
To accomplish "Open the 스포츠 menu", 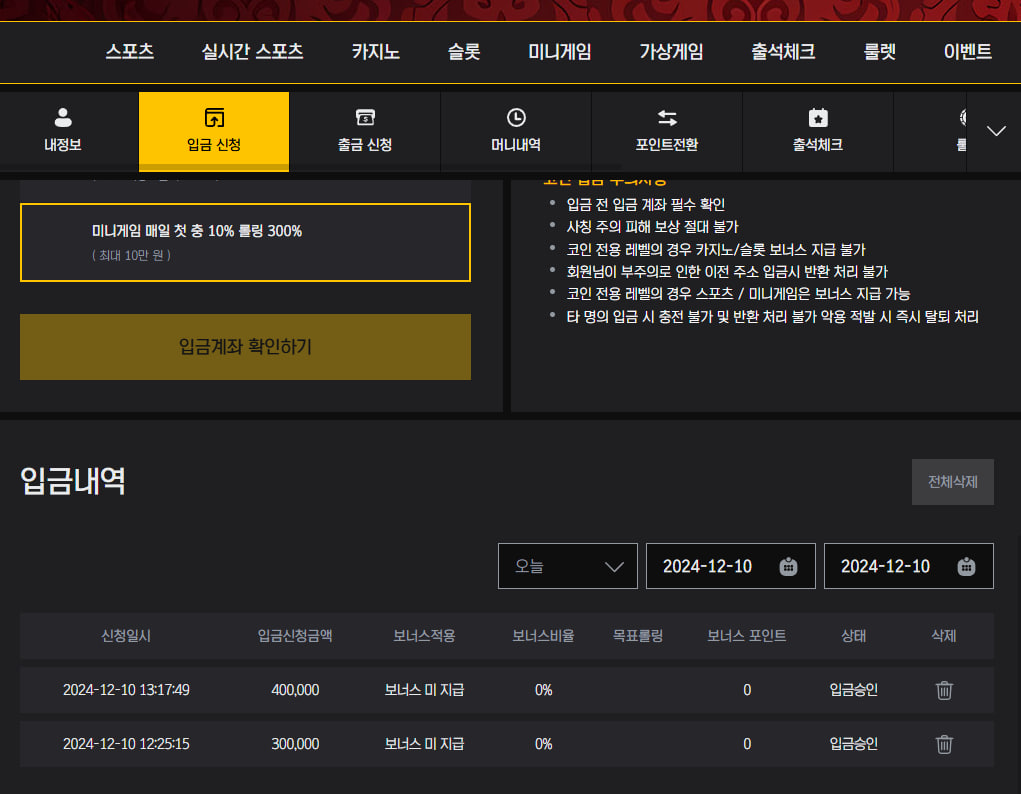I will pos(130,52).
